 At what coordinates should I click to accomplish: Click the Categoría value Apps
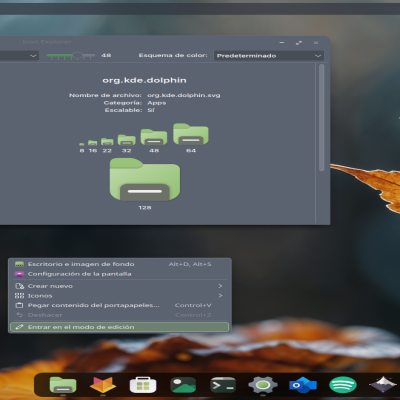click(157, 103)
